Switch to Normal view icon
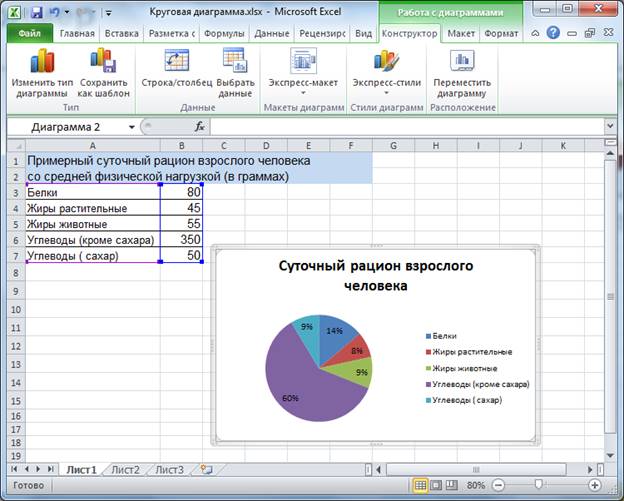The width and height of the screenshot is (624, 501). click(x=420, y=485)
